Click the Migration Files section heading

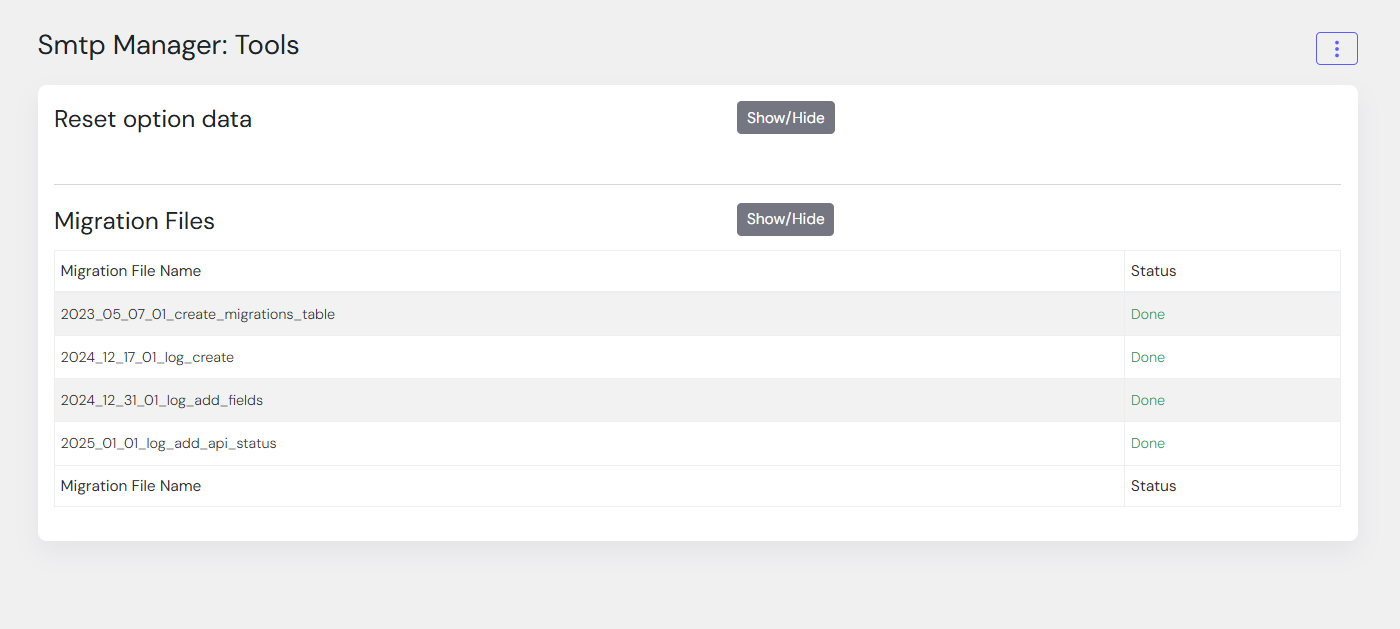[134, 221]
